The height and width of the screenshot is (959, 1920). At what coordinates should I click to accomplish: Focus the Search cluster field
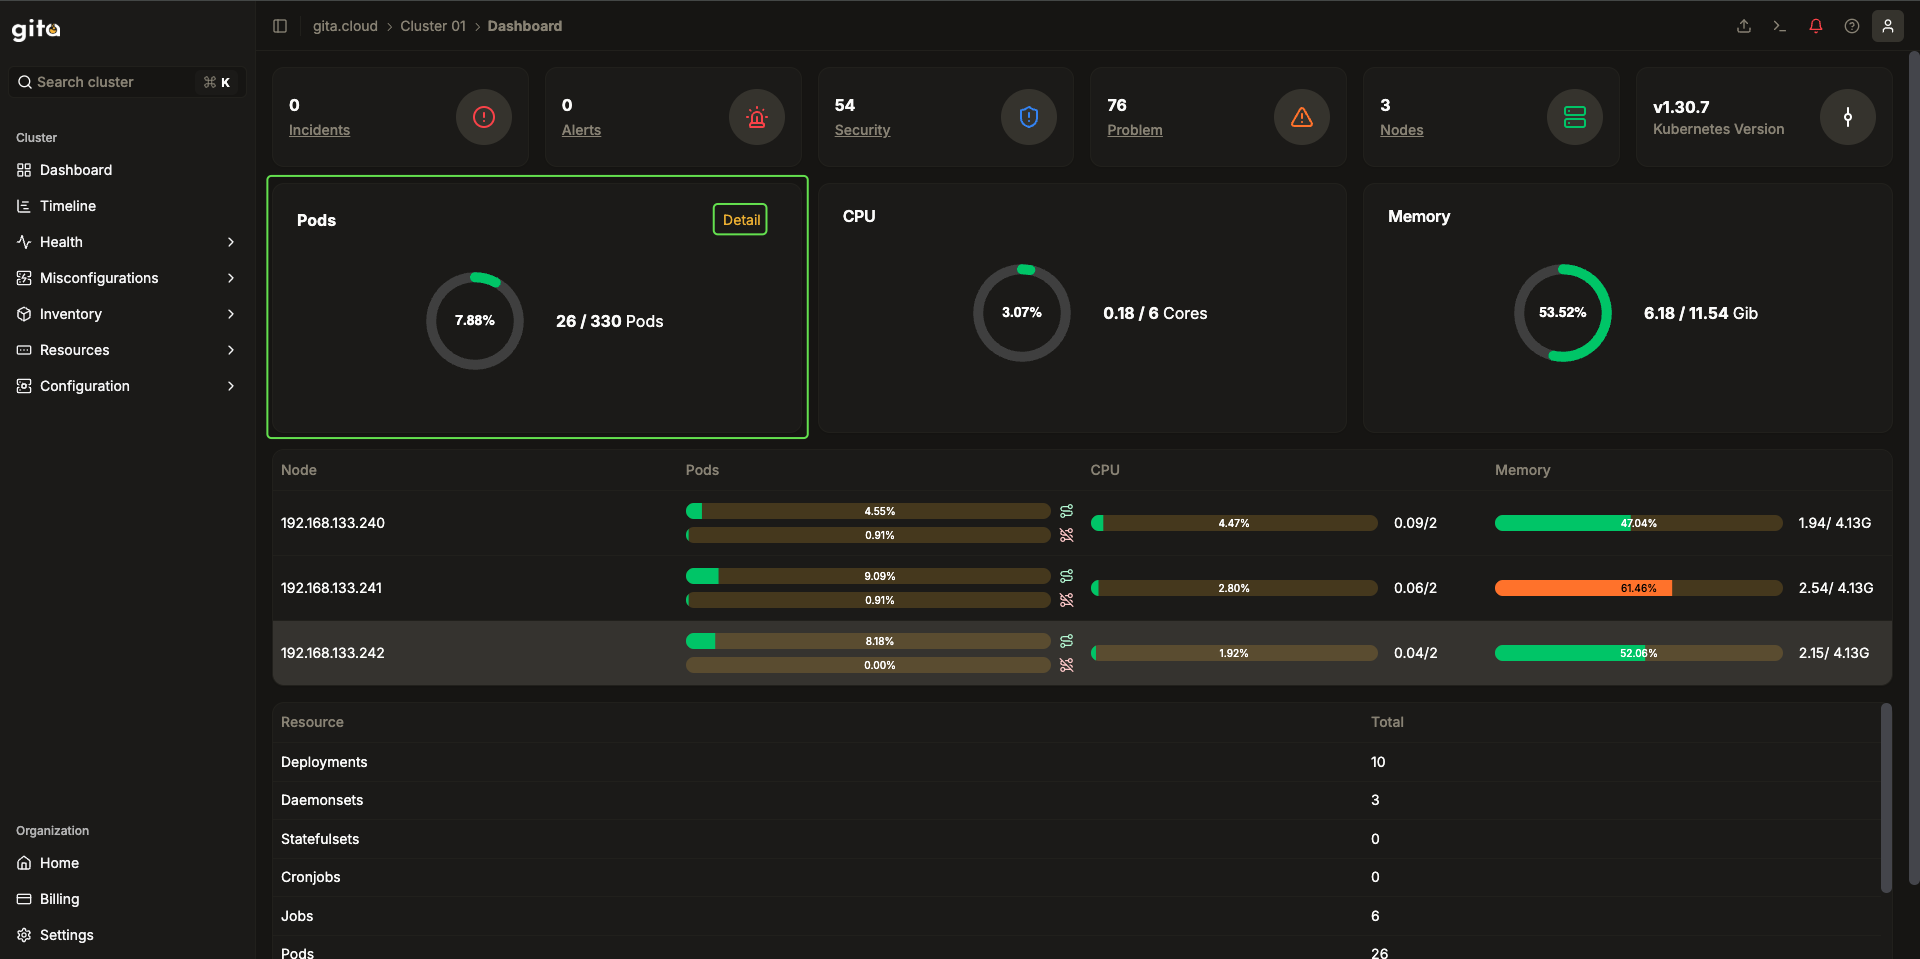127,82
